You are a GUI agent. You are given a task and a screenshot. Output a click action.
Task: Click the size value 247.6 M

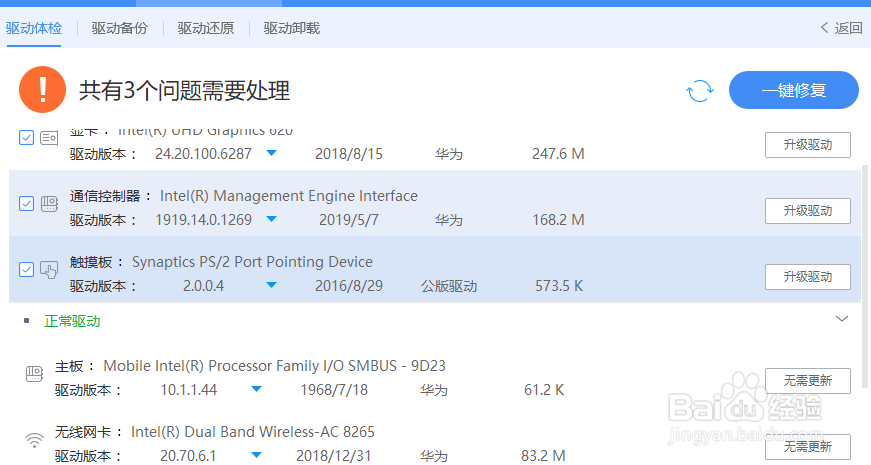click(558, 154)
